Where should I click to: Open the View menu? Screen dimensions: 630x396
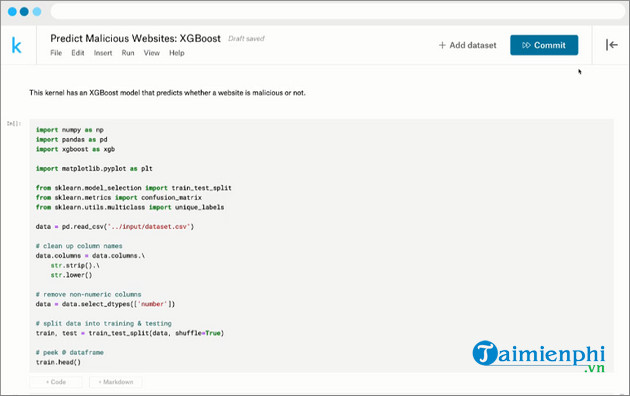(x=151, y=53)
